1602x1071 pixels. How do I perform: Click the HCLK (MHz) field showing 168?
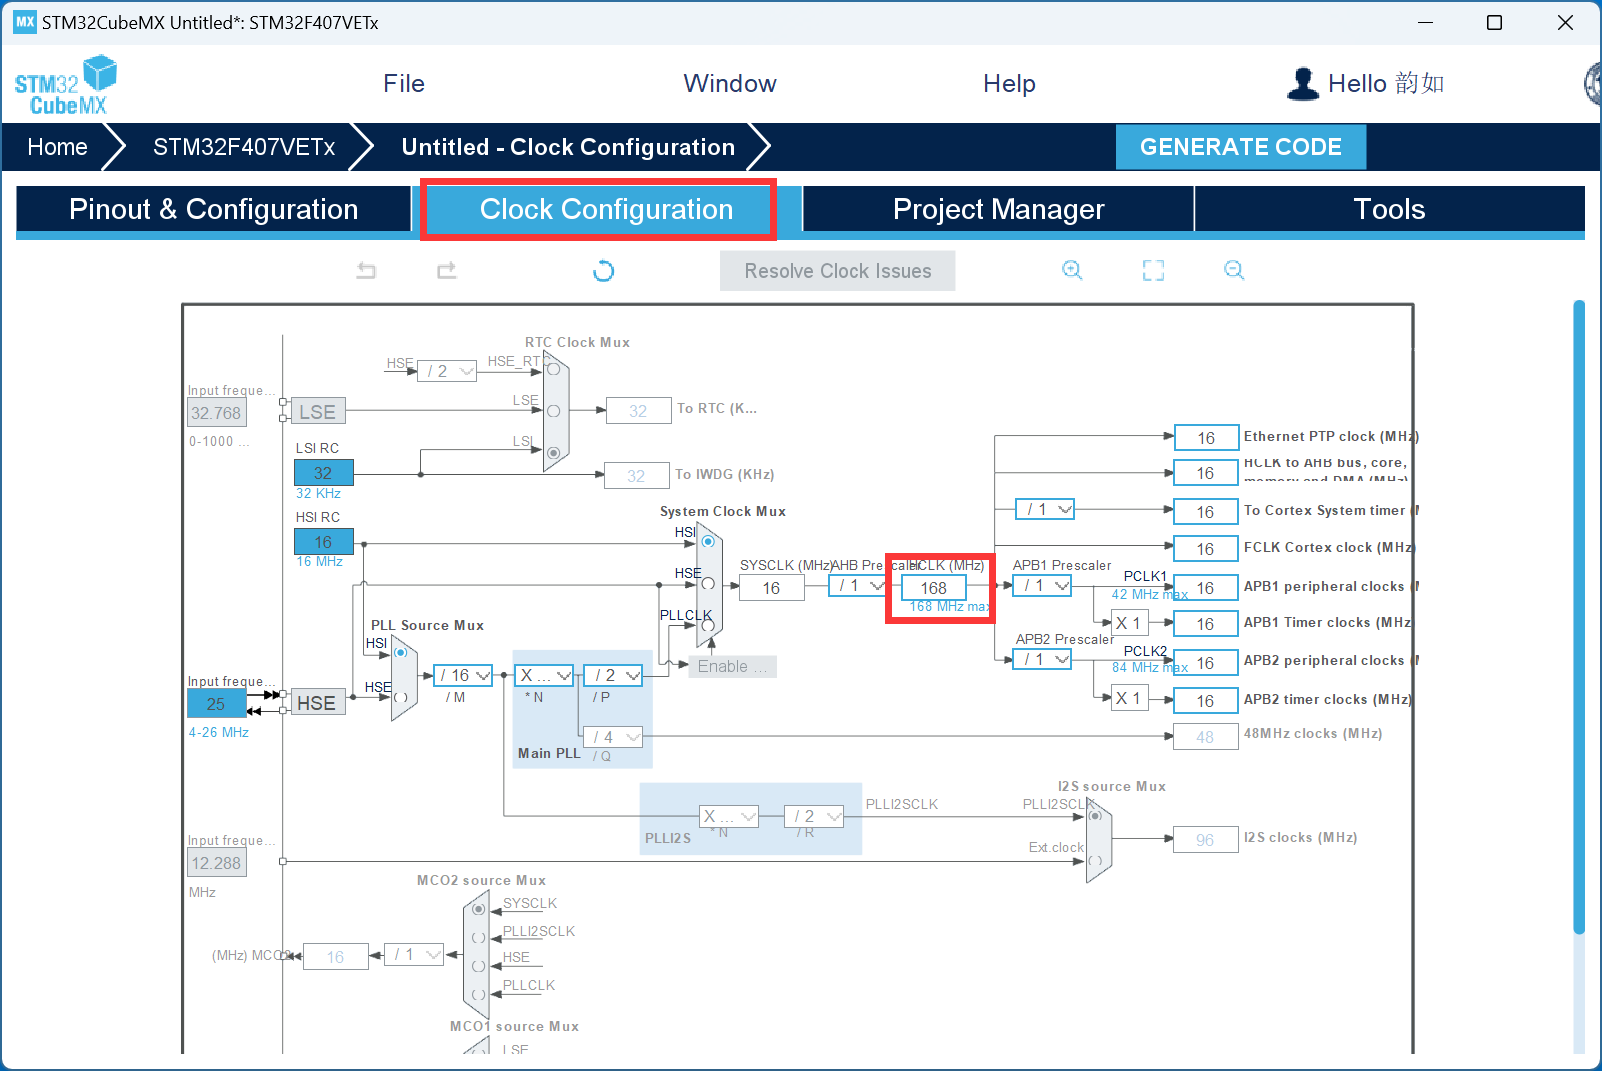(x=934, y=588)
